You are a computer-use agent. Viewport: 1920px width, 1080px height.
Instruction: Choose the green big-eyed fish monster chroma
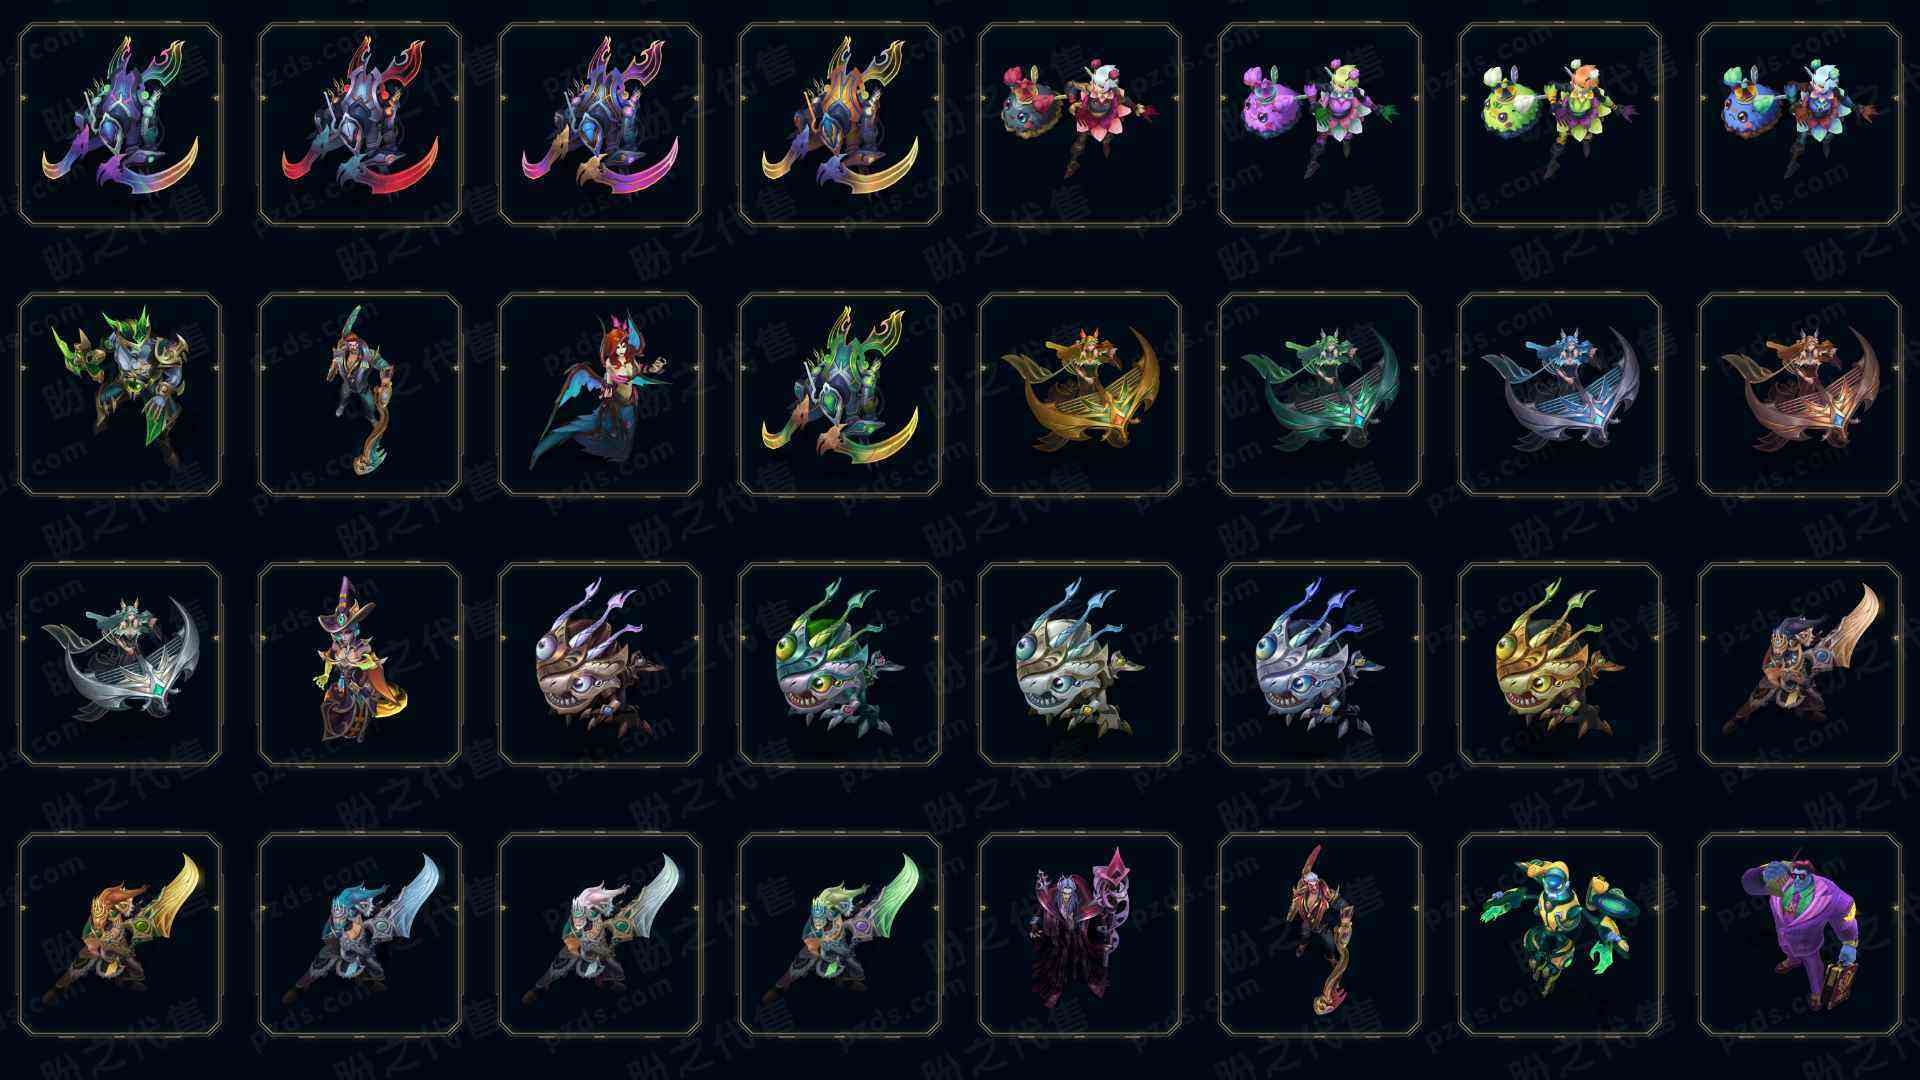[x=840, y=664]
